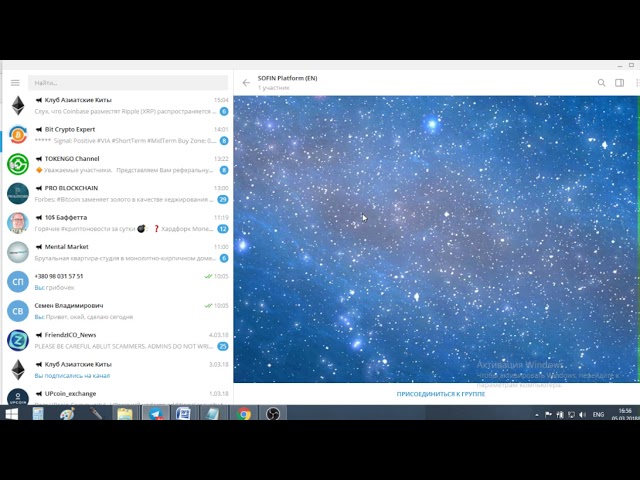
Task: Open the 'Bit Crypto Expert' channel avatar
Action: [x=18, y=135]
